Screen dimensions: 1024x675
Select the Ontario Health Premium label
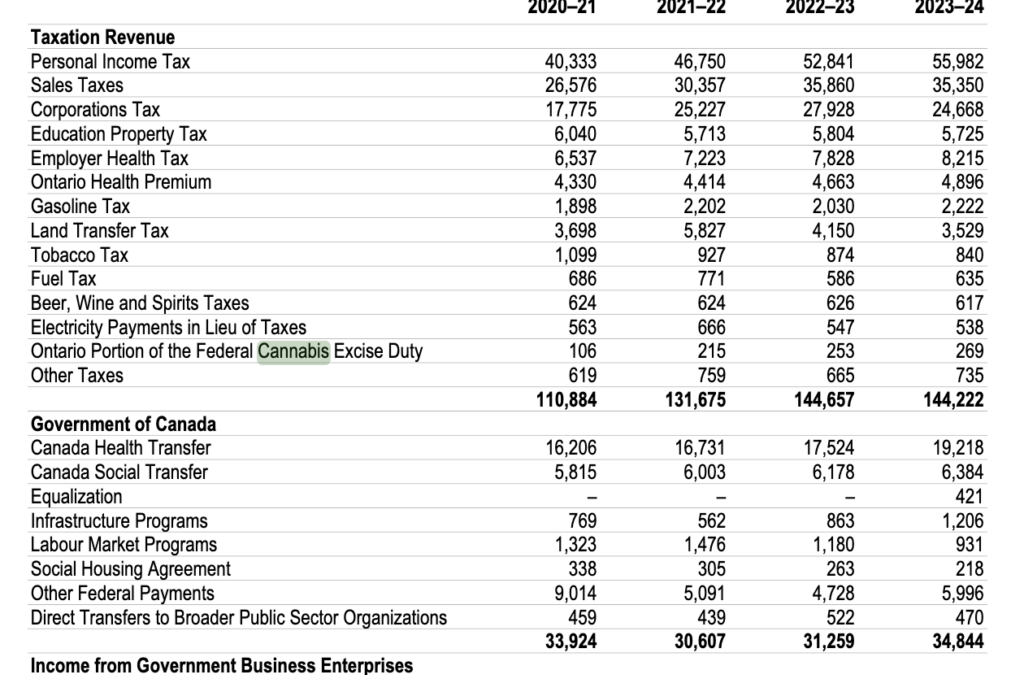(121, 182)
